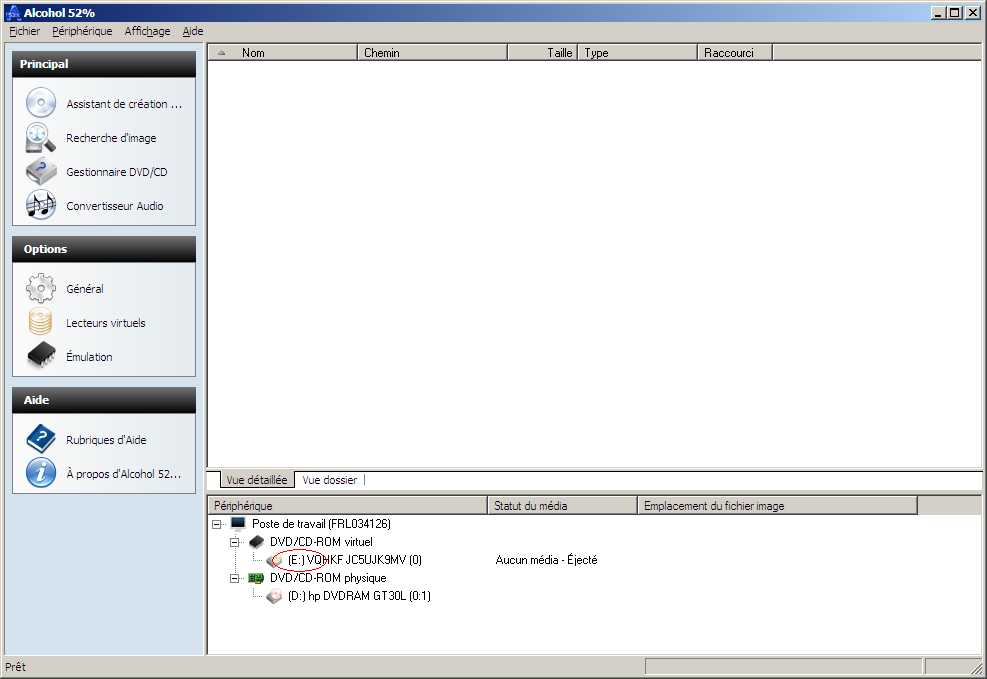
Task: Click the Rubriques d'Aide book icon
Action: 41,439
